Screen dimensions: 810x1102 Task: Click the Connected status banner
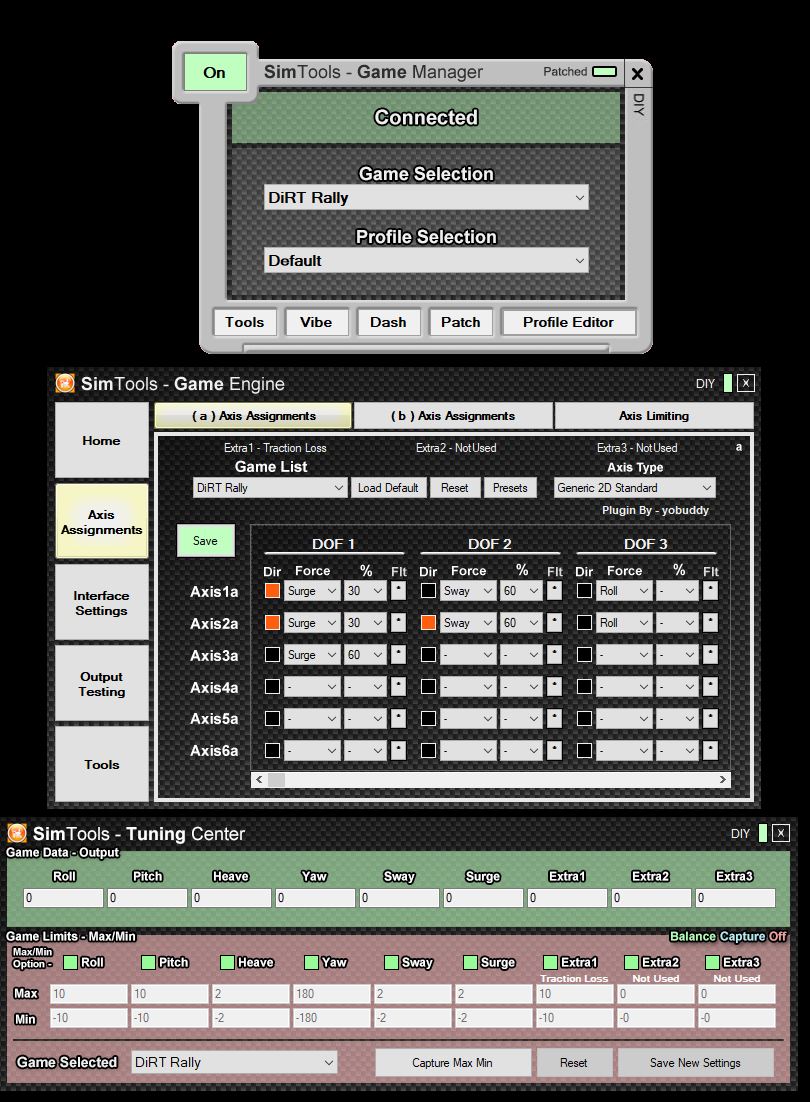coord(426,117)
